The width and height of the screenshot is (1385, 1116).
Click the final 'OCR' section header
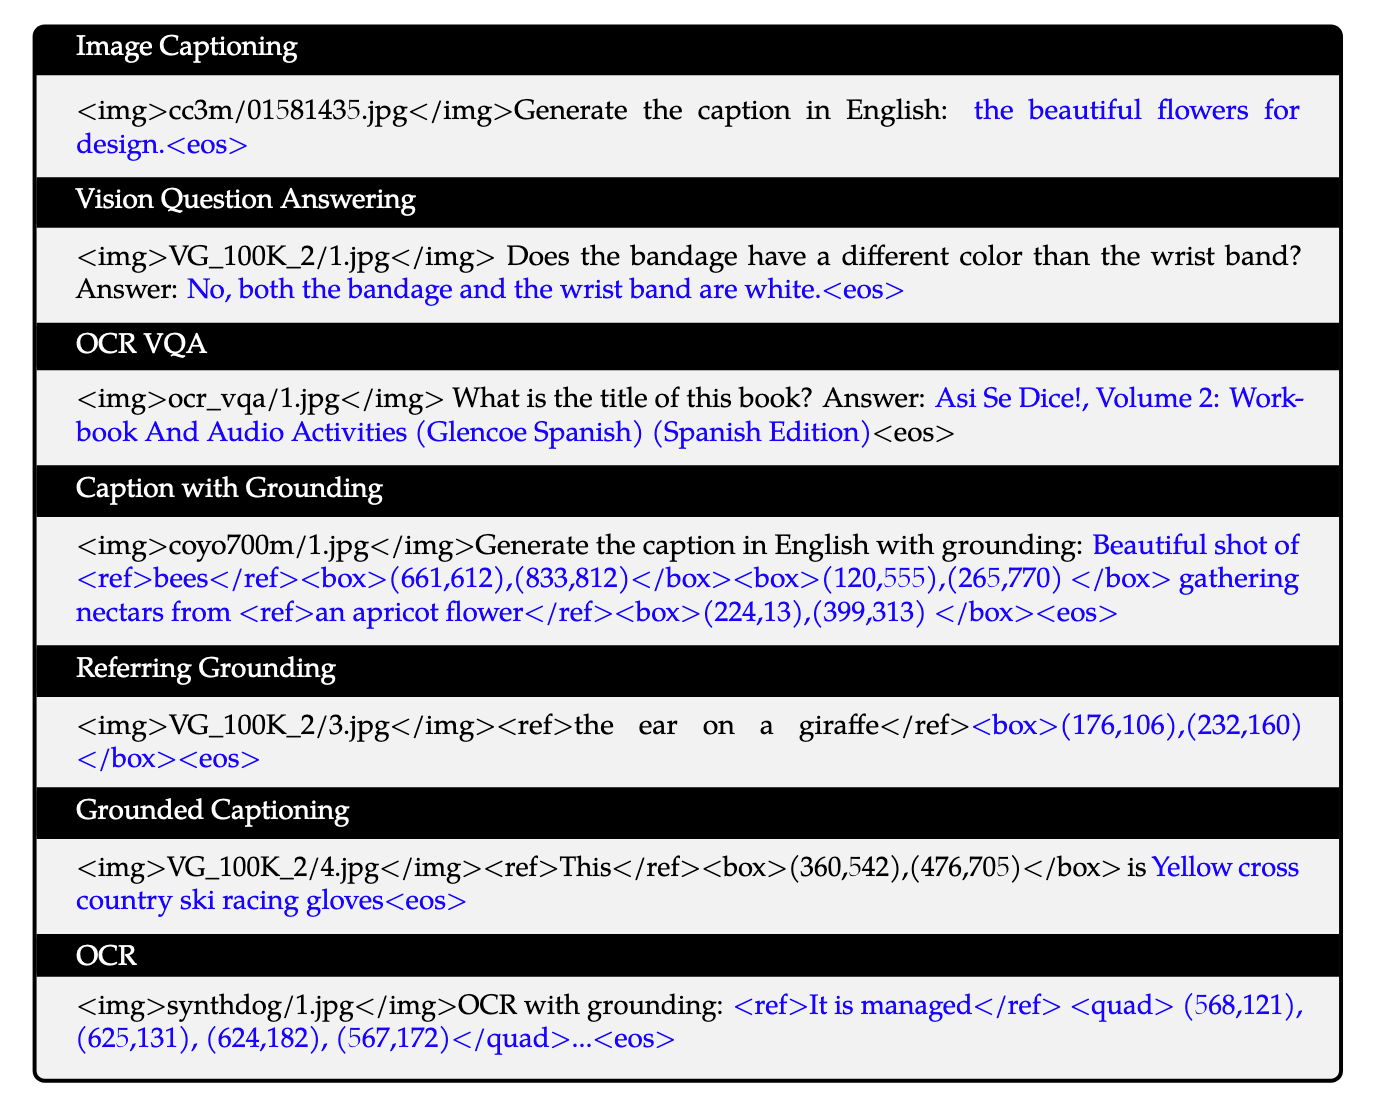[687, 956]
